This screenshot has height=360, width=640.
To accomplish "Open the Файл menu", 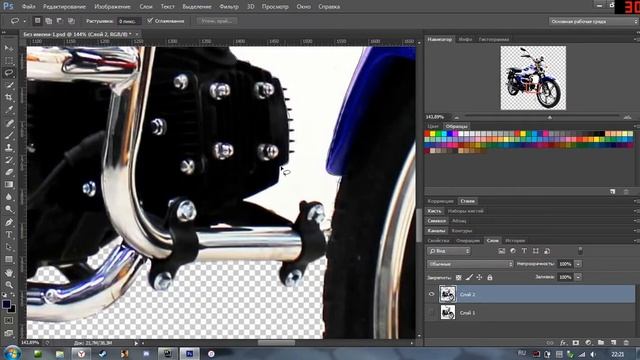I will 29,7.
